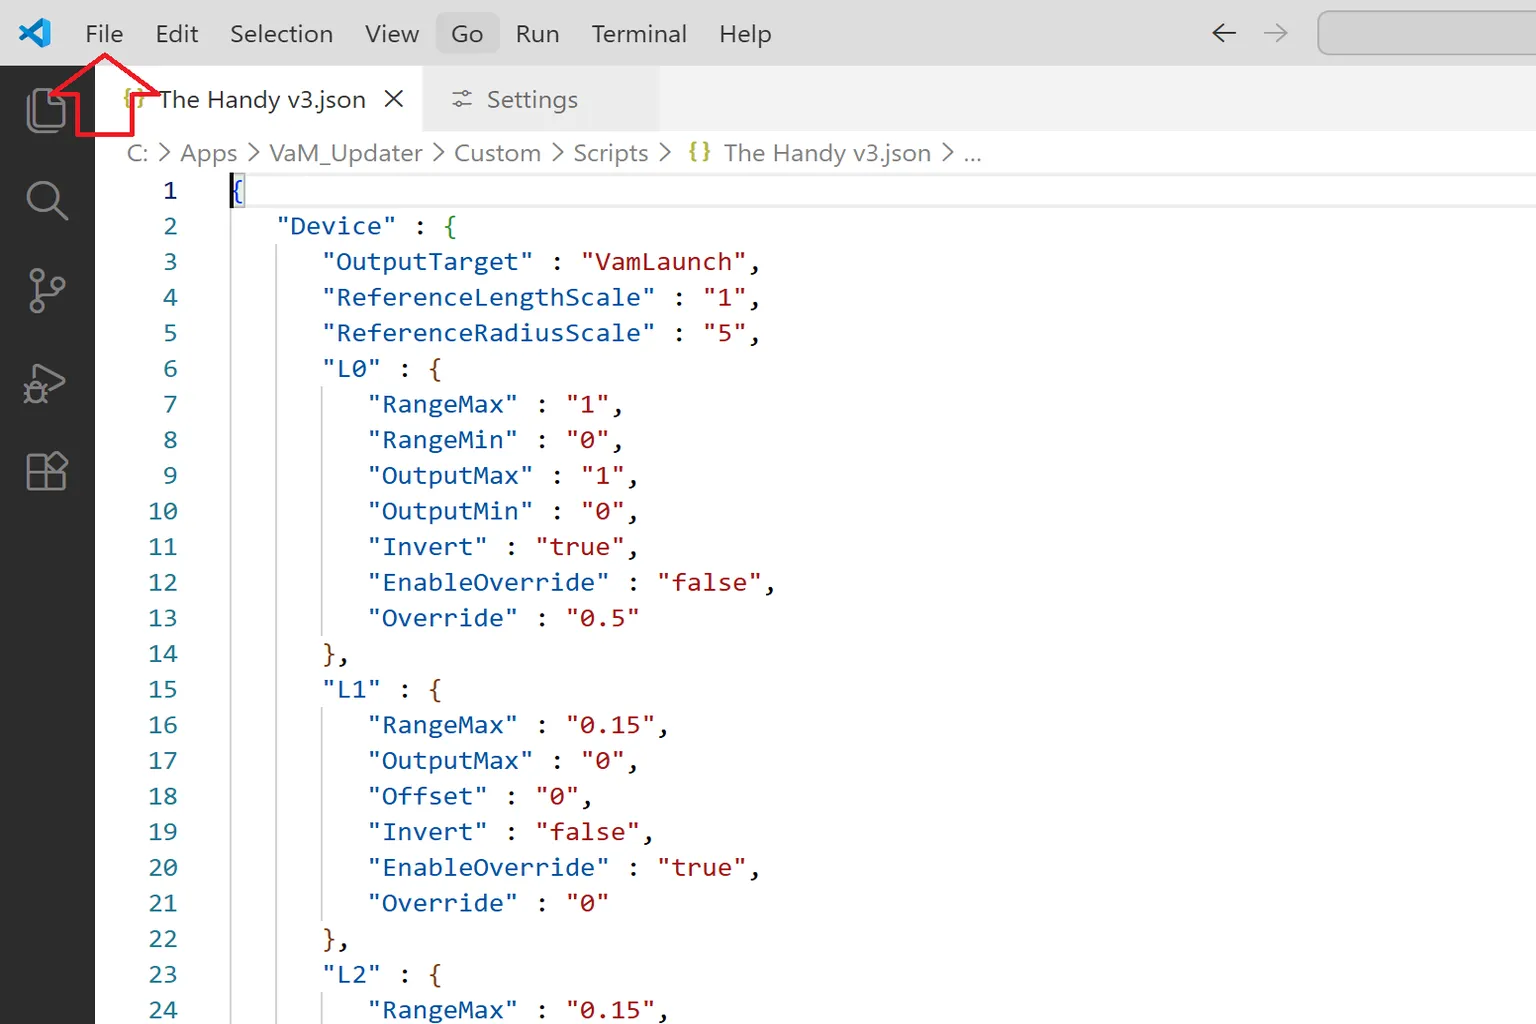Open the Extensions view
The width and height of the screenshot is (1536, 1024).
(46, 471)
